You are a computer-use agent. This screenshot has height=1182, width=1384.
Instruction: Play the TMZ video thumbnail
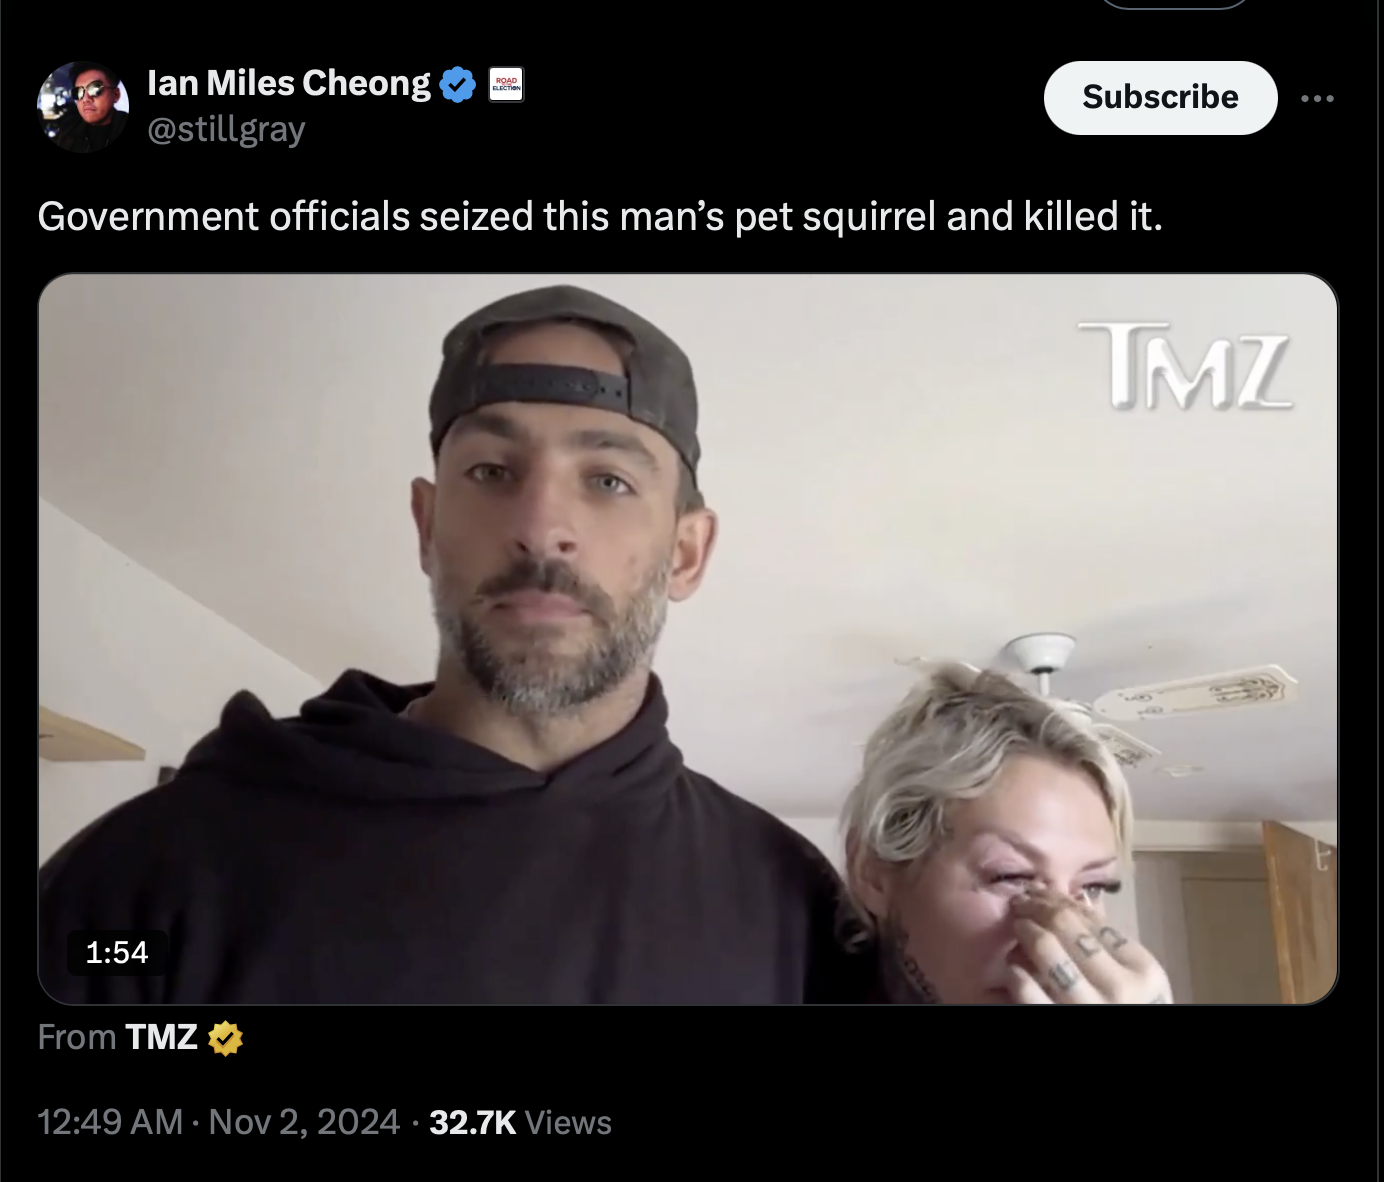point(688,639)
